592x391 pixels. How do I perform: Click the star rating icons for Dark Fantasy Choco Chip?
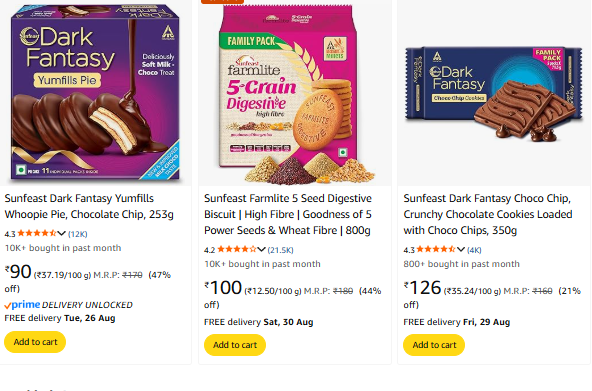(x=436, y=249)
